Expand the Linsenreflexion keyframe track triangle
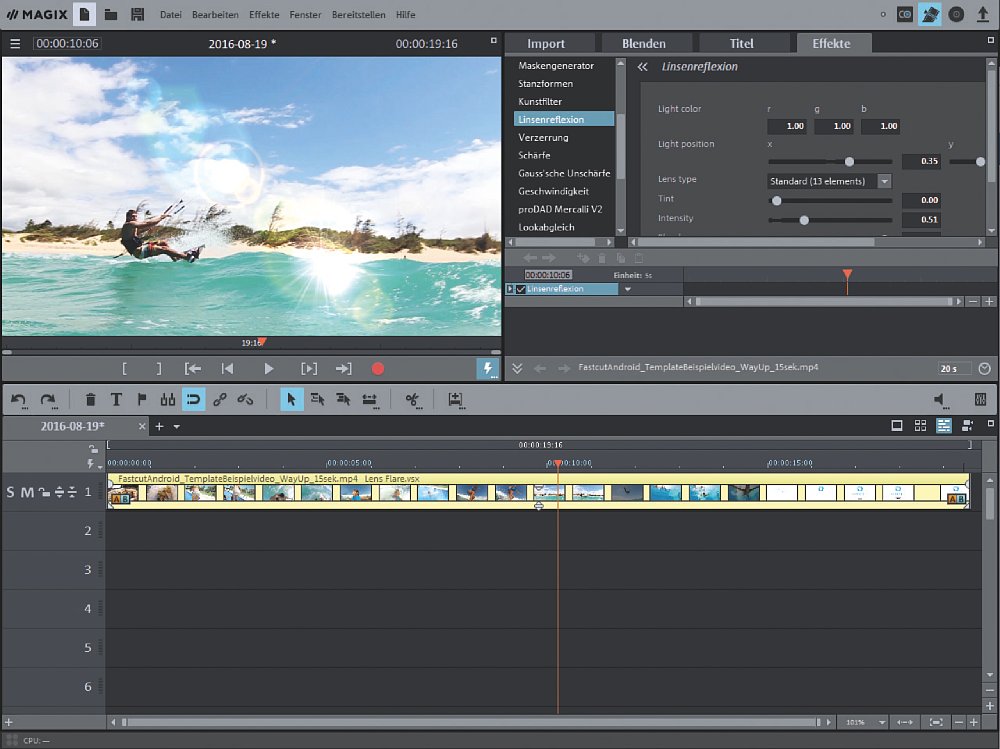 (x=510, y=289)
